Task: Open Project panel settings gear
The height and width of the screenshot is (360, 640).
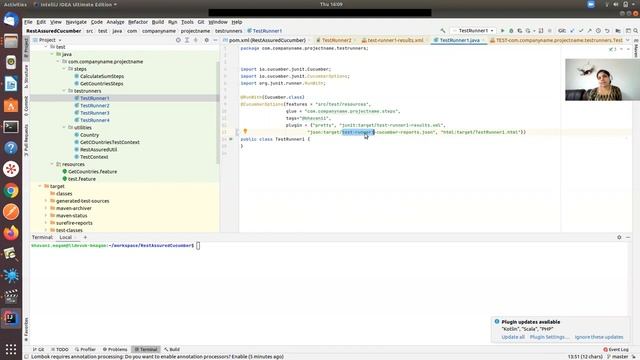Action: (x=207, y=40)
